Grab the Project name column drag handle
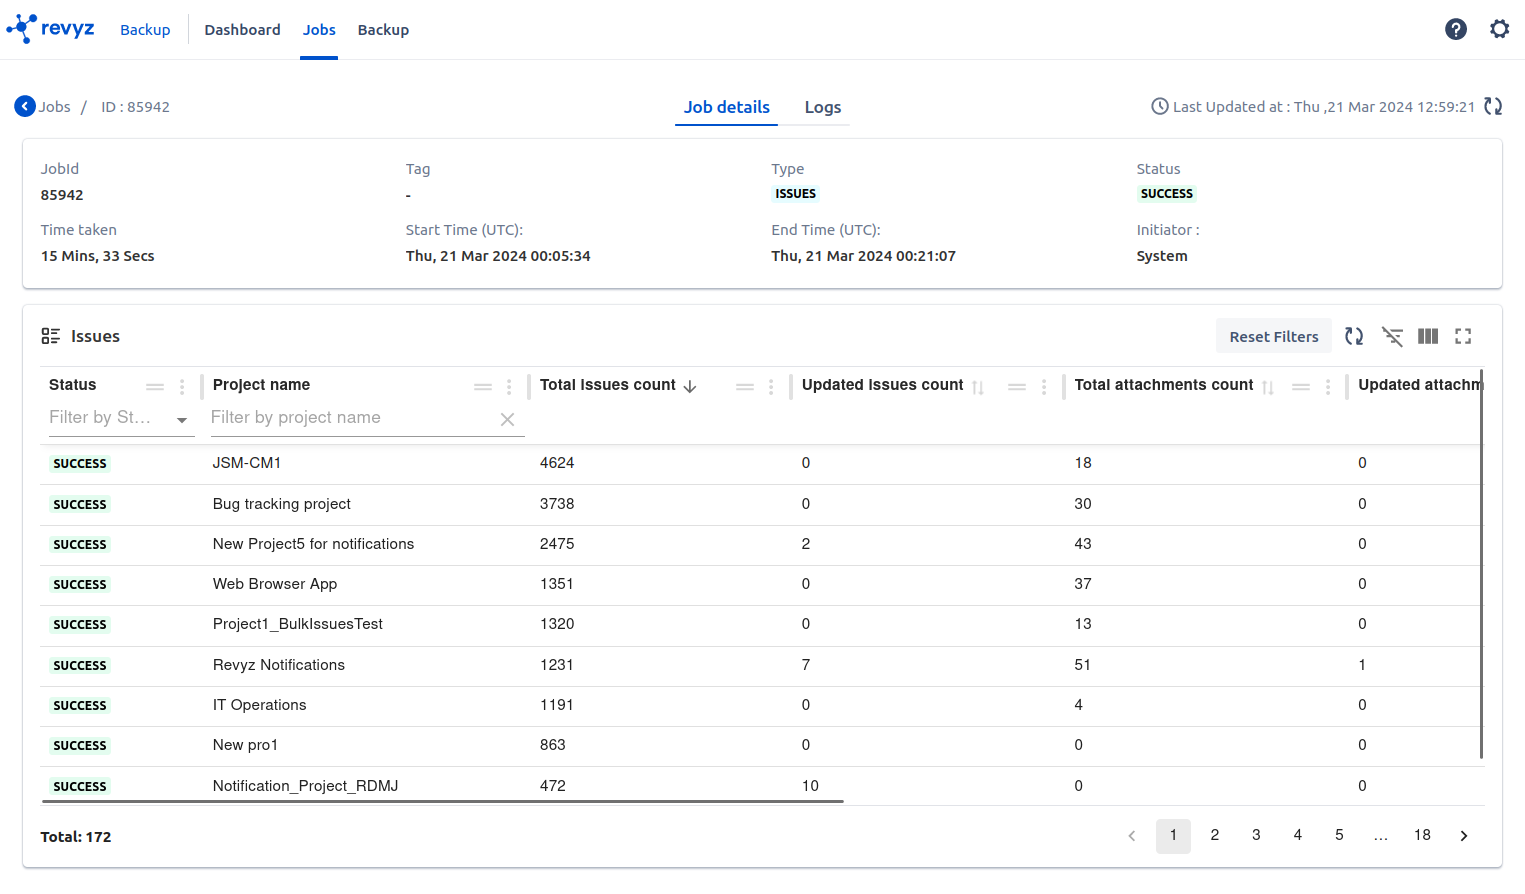1525x894 pixels. tap(483, 387)
